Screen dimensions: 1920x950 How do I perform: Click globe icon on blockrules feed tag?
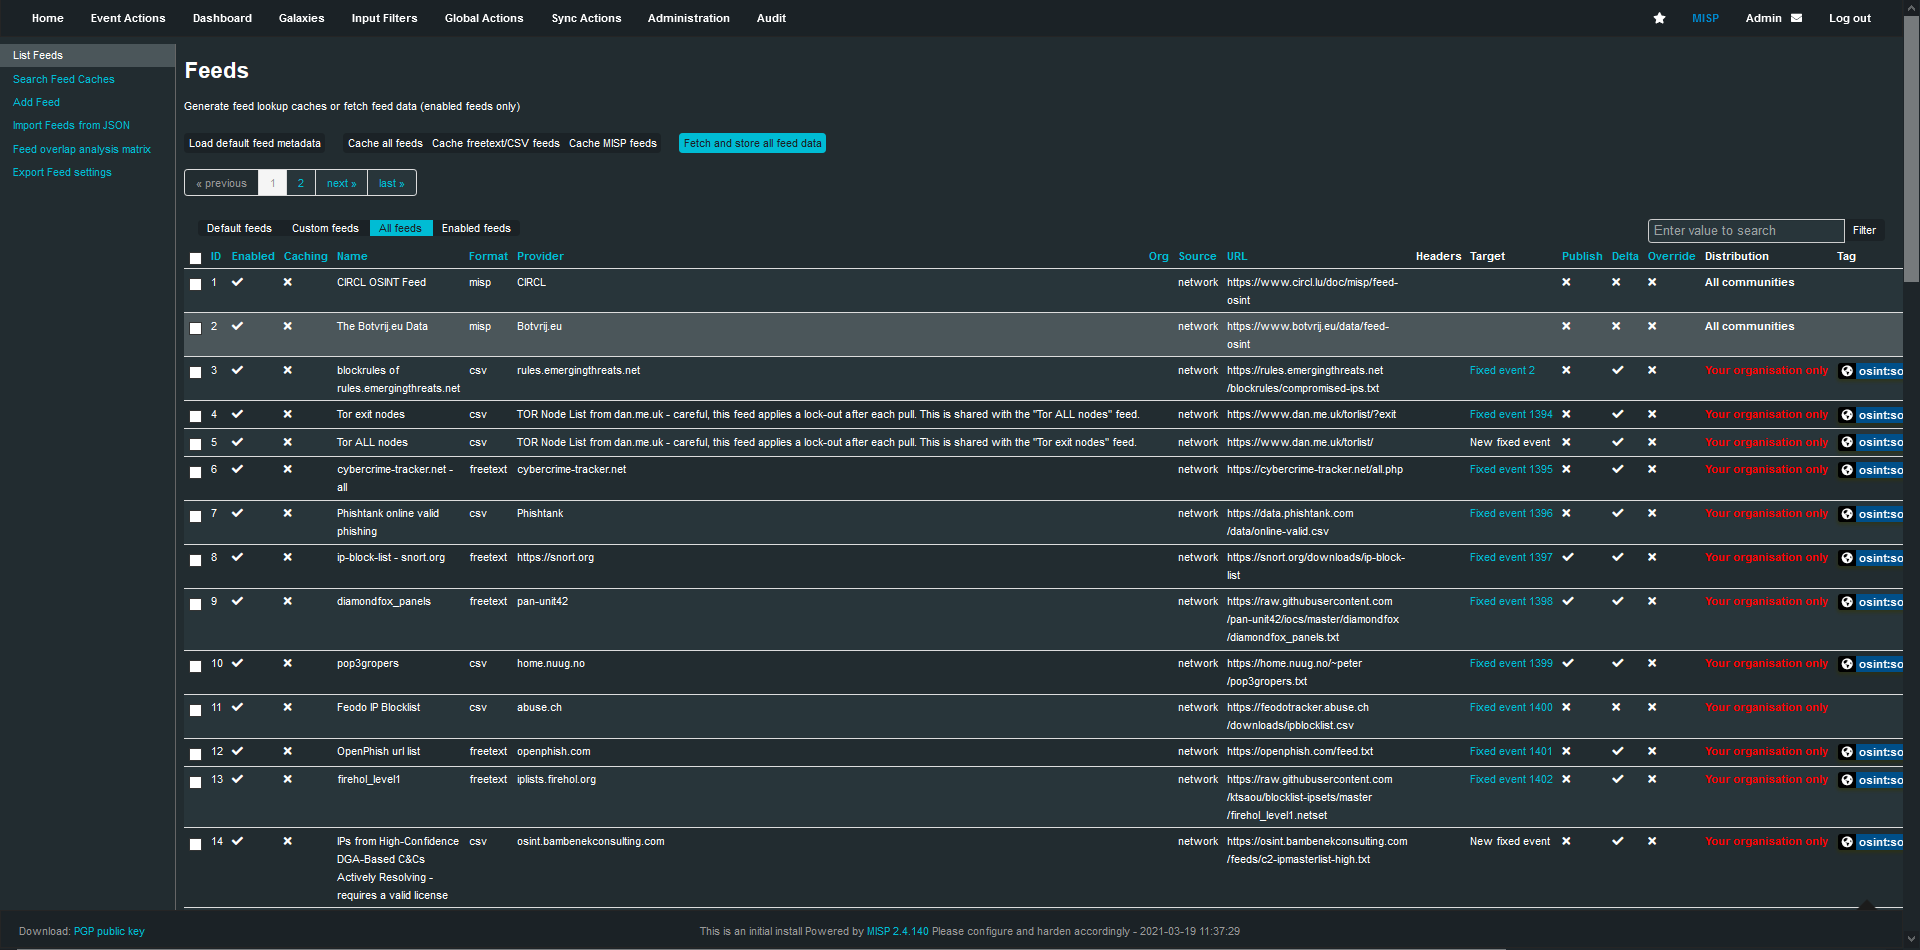tap(1847, 371)
